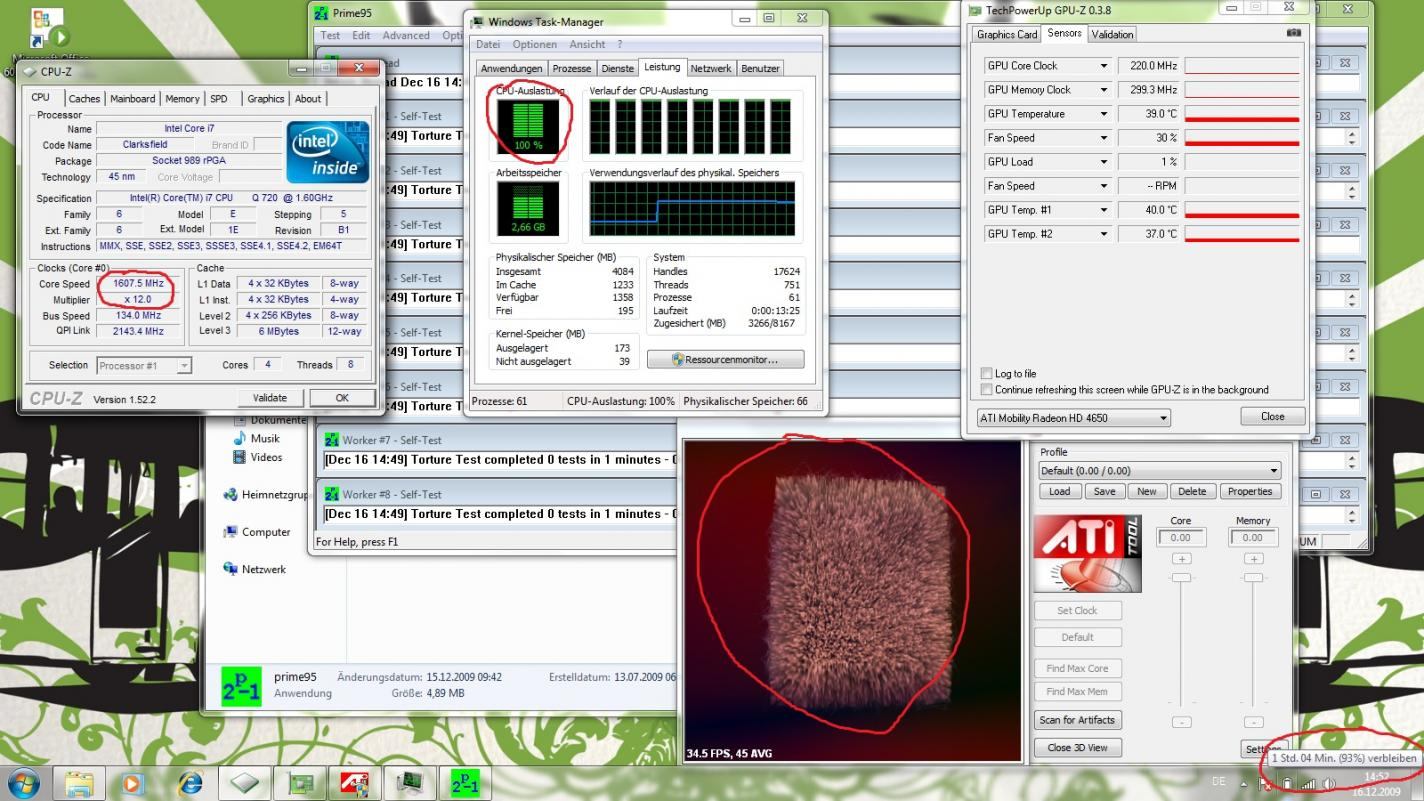1424x801 pixels.
Task: Select Netzwerk in the Explorer navigation pane
Action: (x=254, y=569)
